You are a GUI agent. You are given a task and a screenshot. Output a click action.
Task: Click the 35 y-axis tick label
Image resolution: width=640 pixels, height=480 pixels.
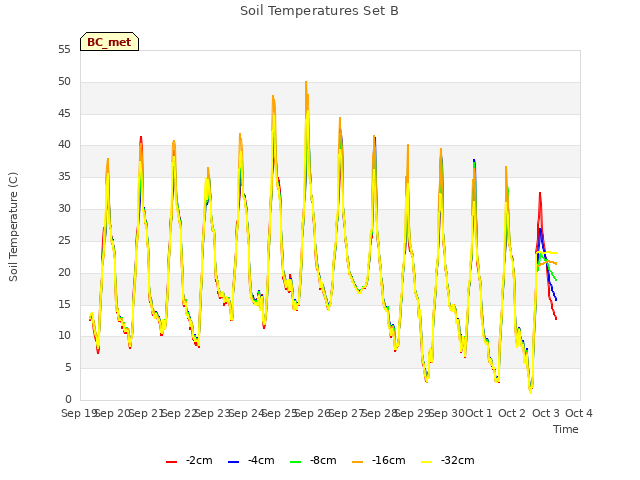pyautogui.click(x=64, y=177)
